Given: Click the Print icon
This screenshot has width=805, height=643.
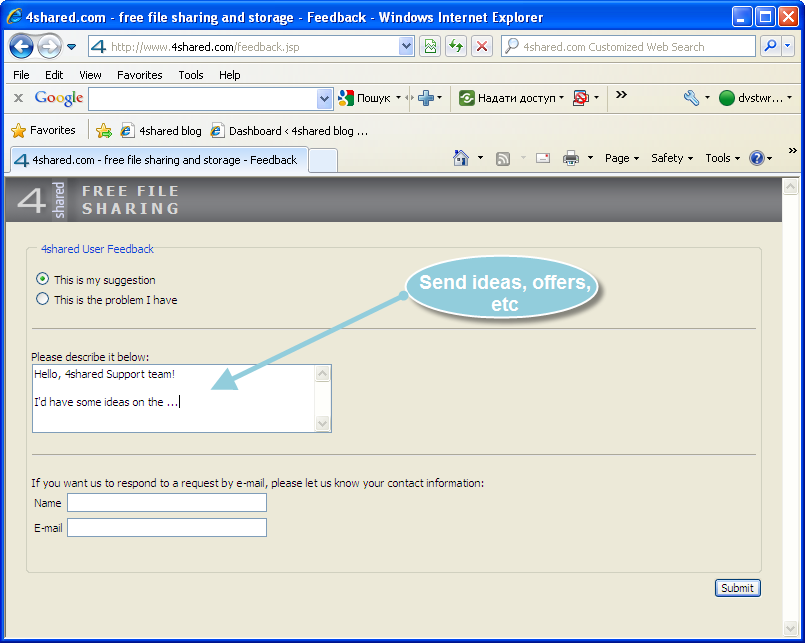Looking at the screenshot, I should [570, 158].
